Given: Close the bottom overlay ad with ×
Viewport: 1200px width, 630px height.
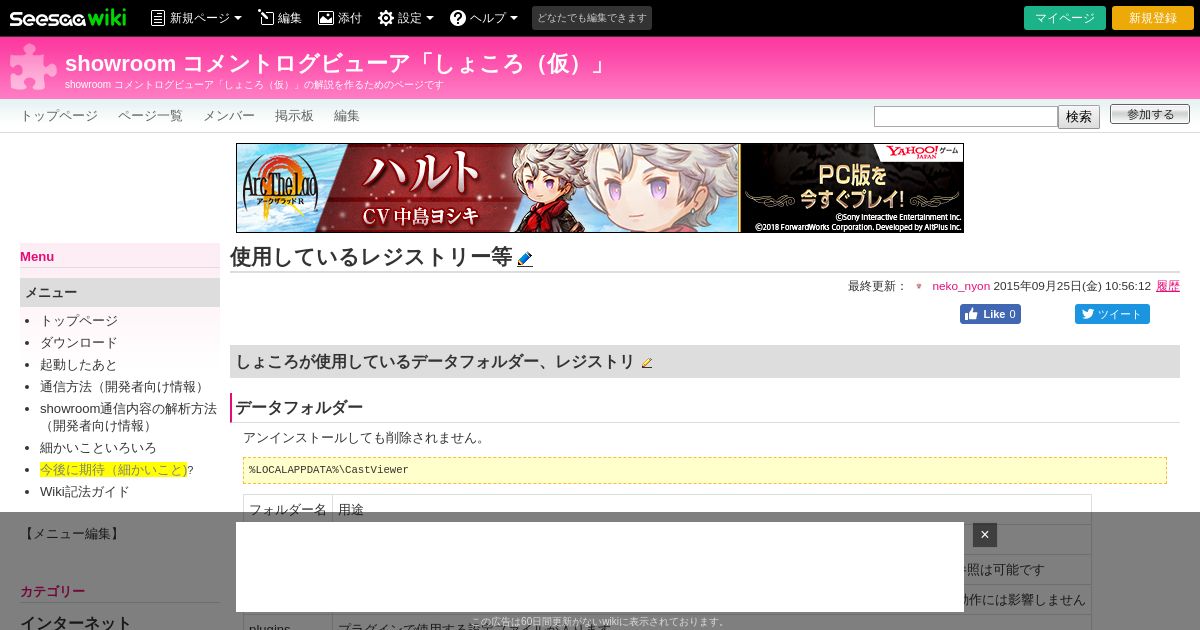Looking at the screenshot, I should 985,535.
